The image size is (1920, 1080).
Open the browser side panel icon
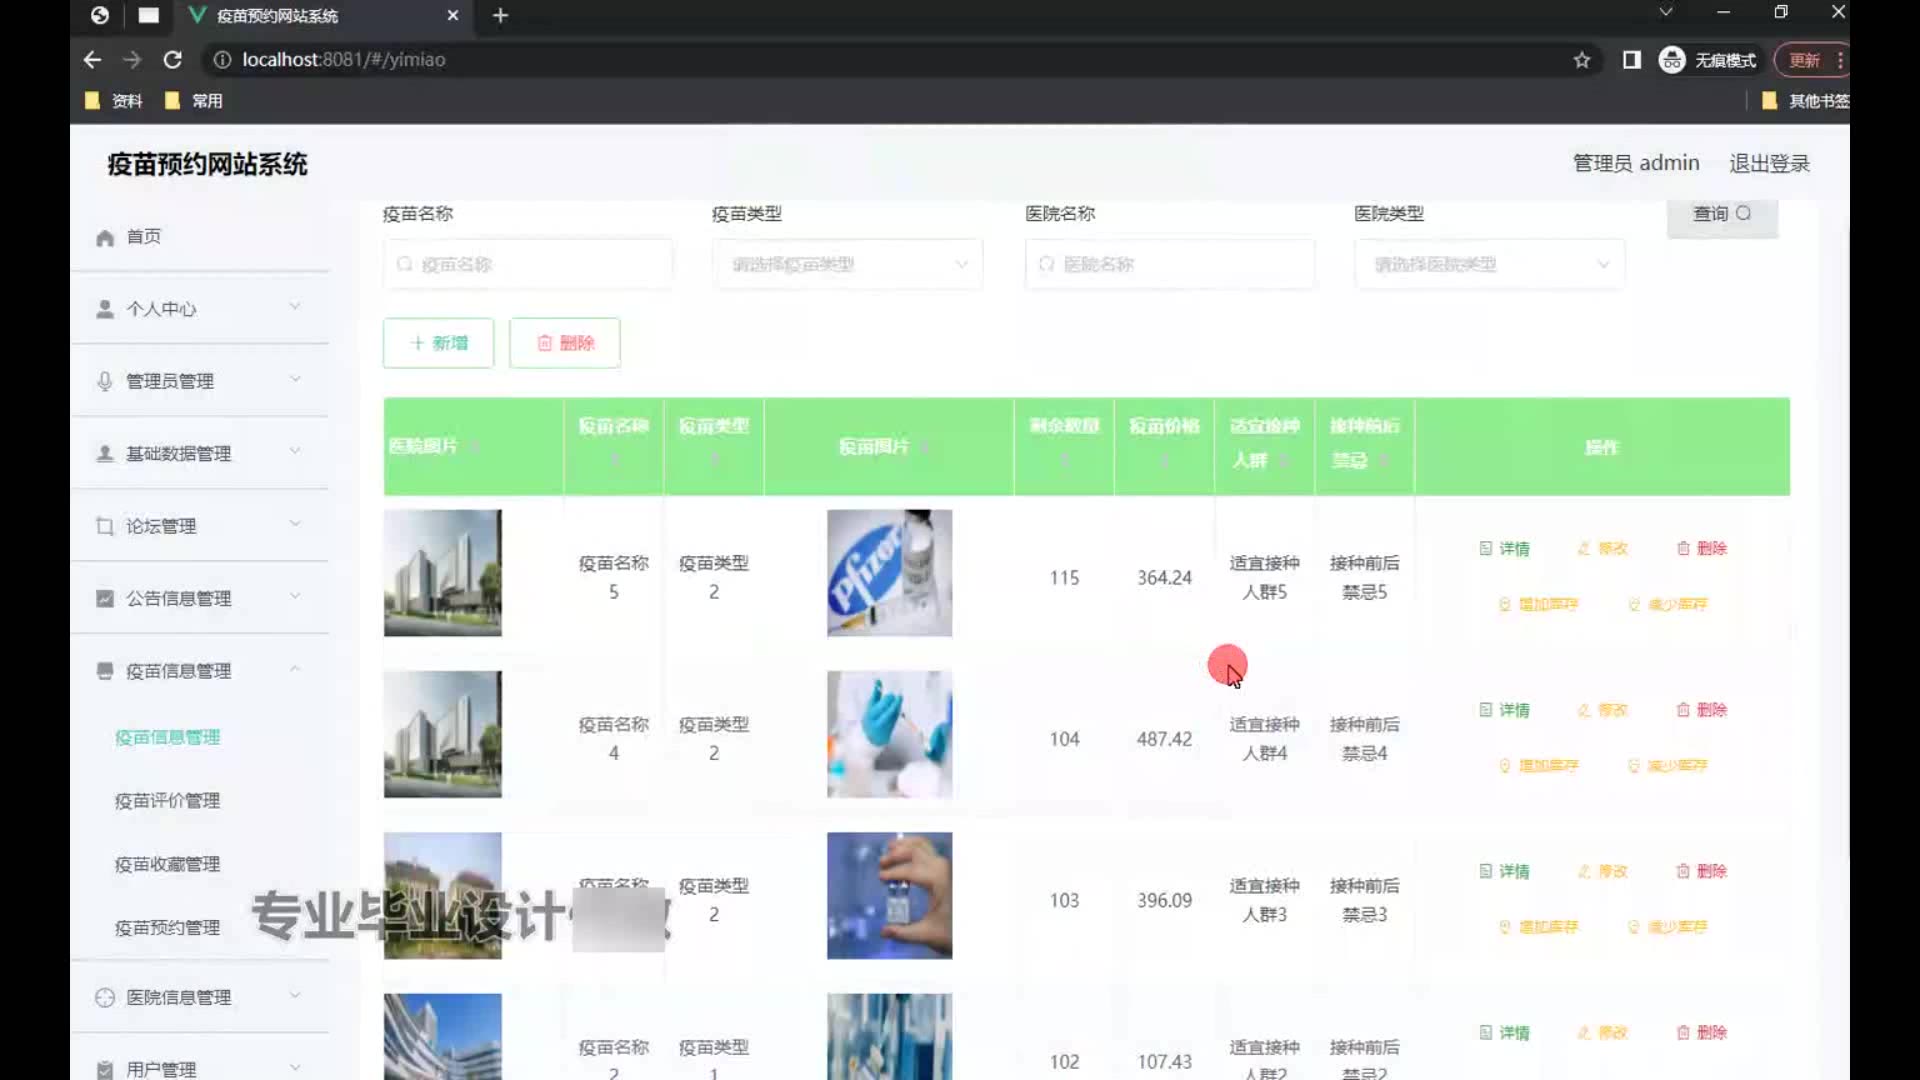pos(1631,60)
